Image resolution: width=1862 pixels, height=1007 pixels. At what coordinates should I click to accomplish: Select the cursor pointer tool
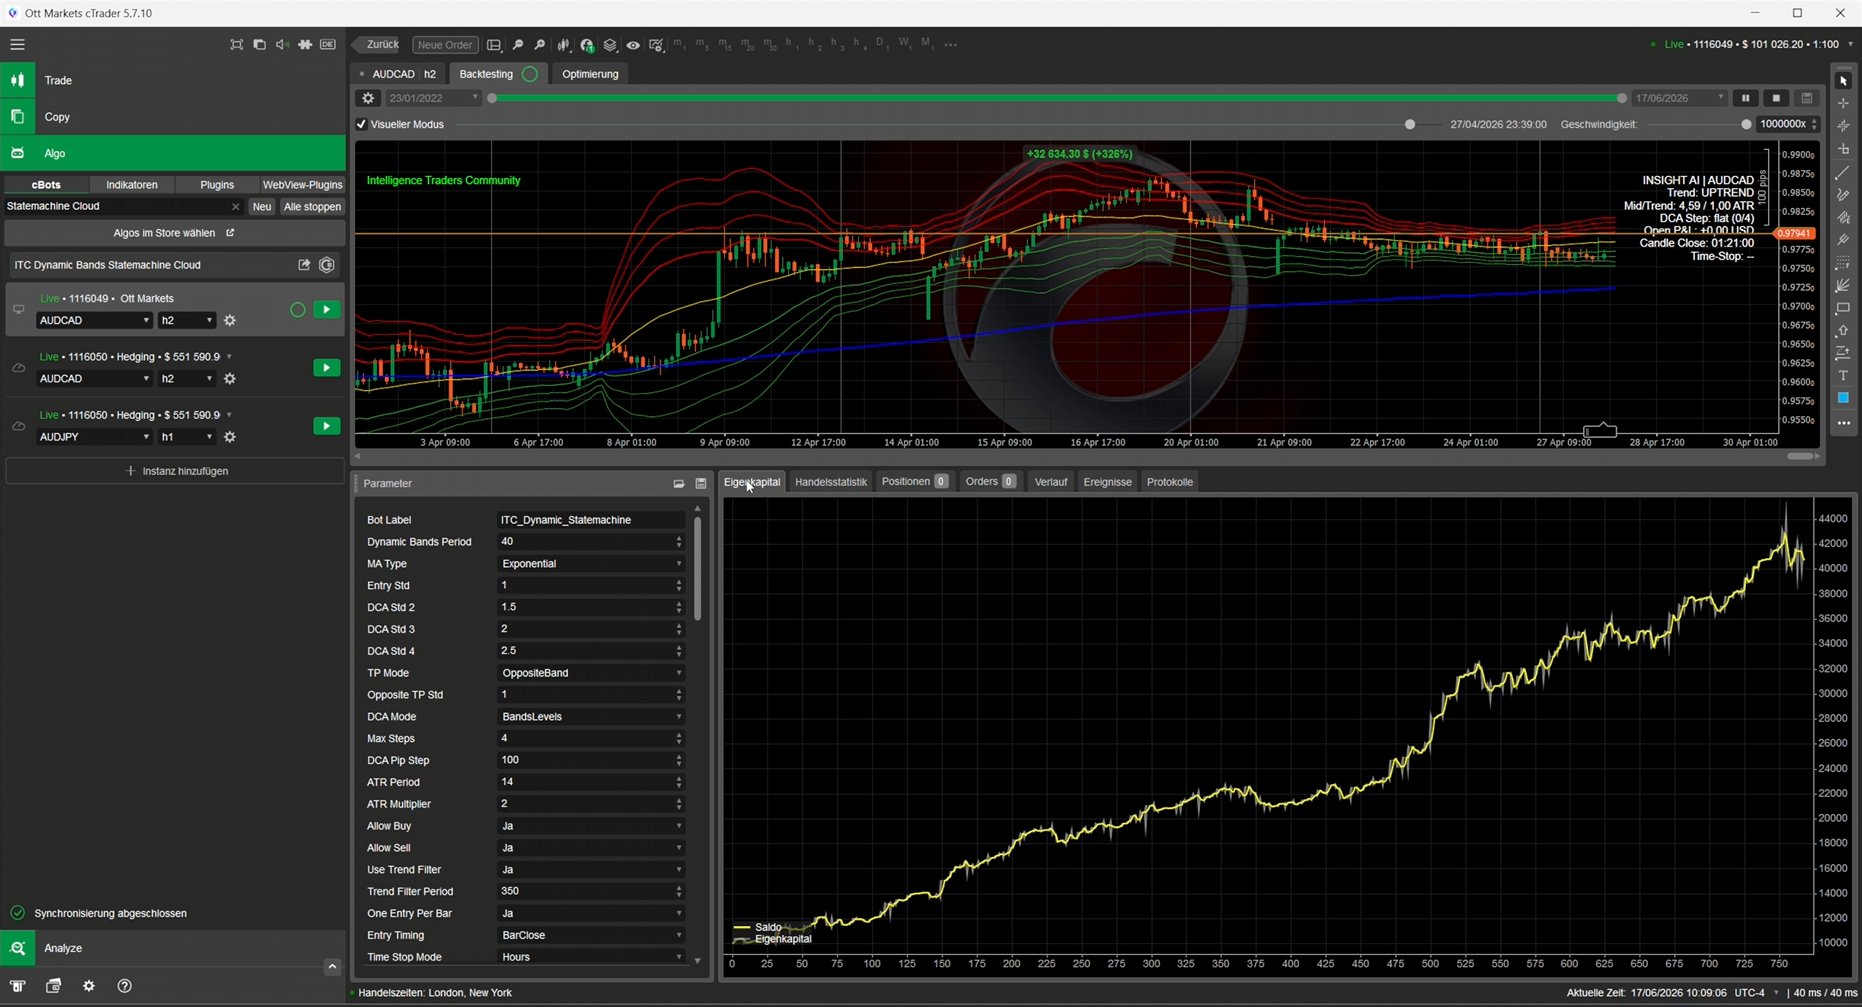pyautogui.click(x=1843, y=81)
